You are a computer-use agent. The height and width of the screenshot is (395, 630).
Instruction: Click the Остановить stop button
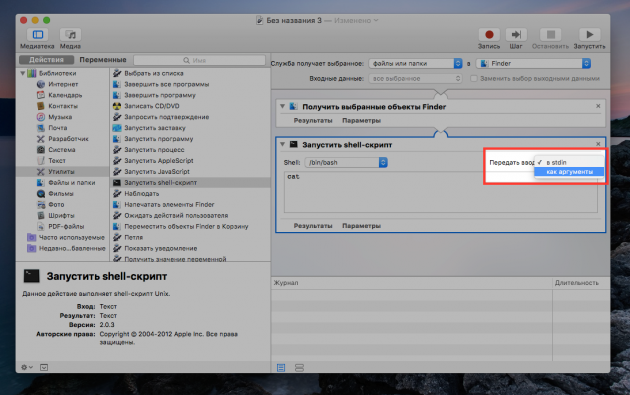(x=550, y=35)
